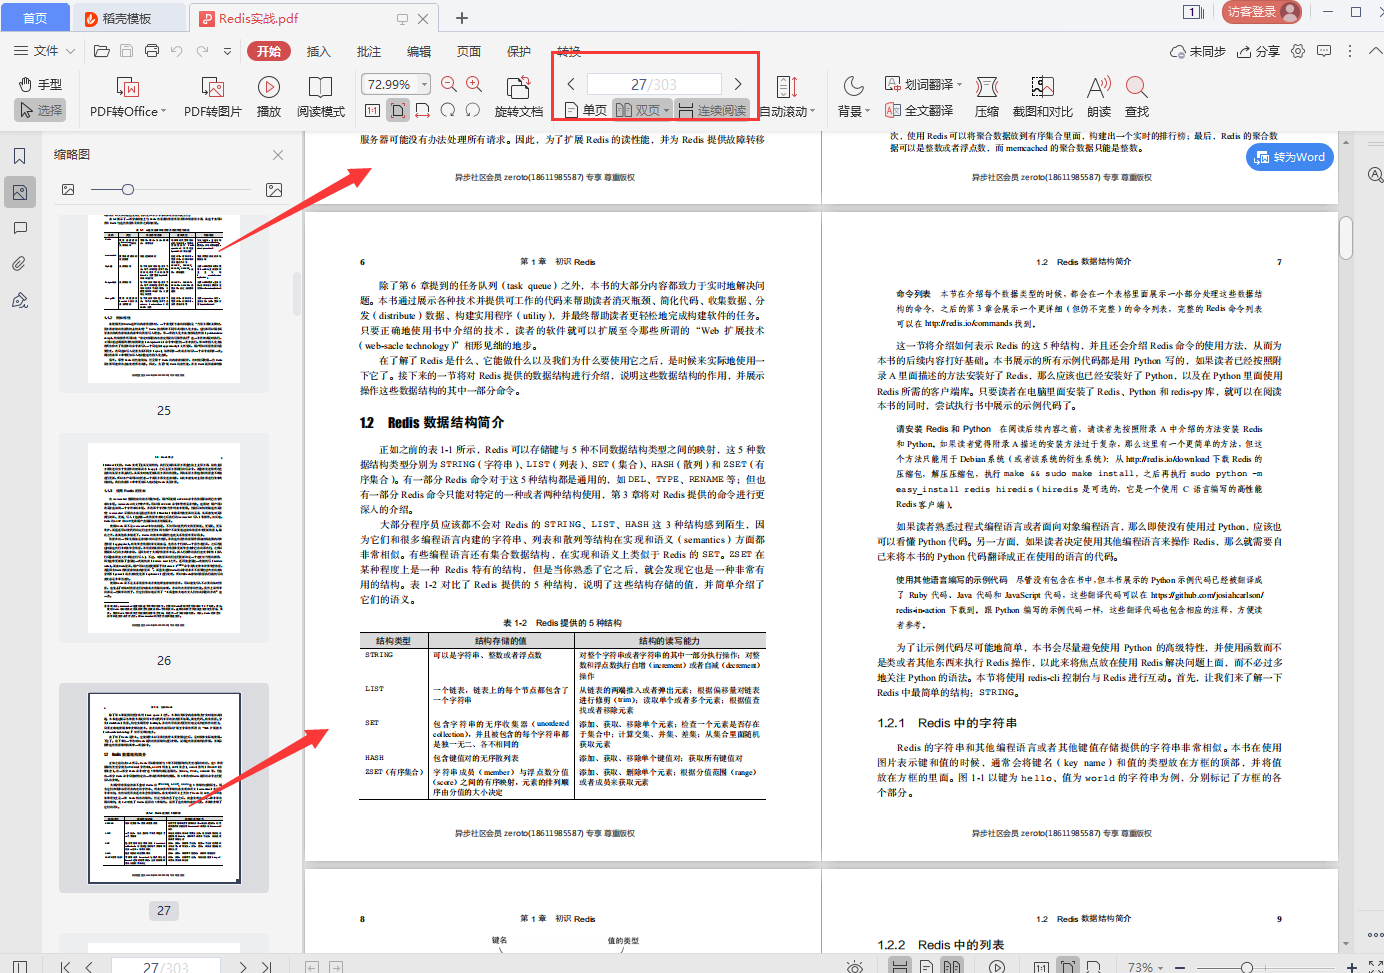
Task: Open the PDF转Office converter
Action: 128,97
